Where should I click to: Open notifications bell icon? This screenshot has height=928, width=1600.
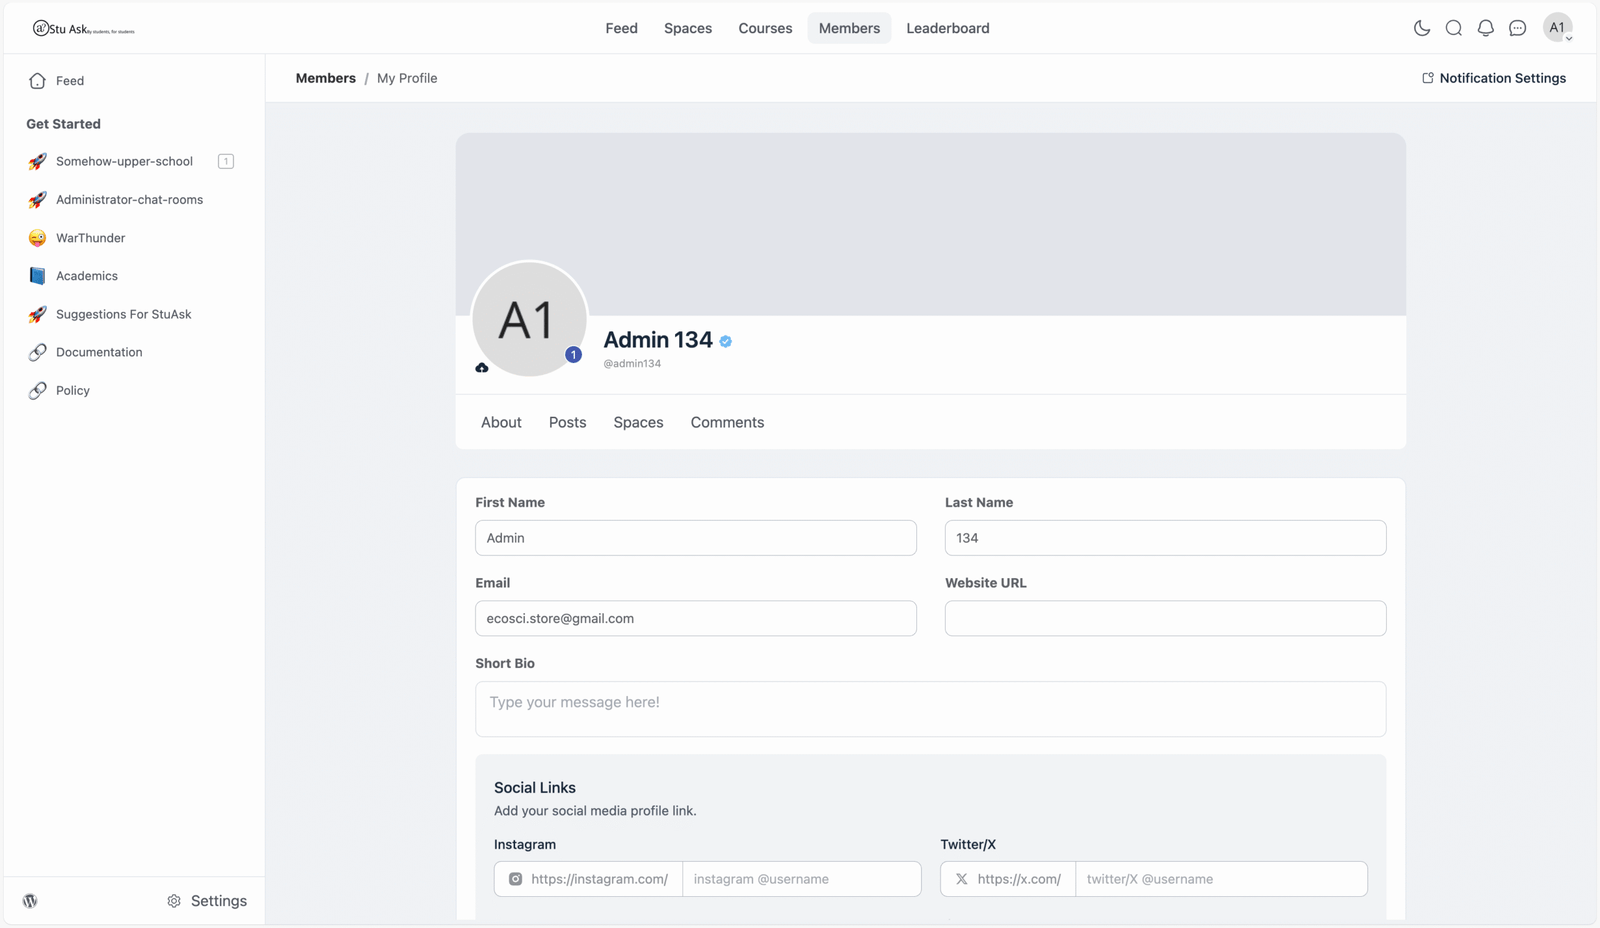[x=1485, y=28]
